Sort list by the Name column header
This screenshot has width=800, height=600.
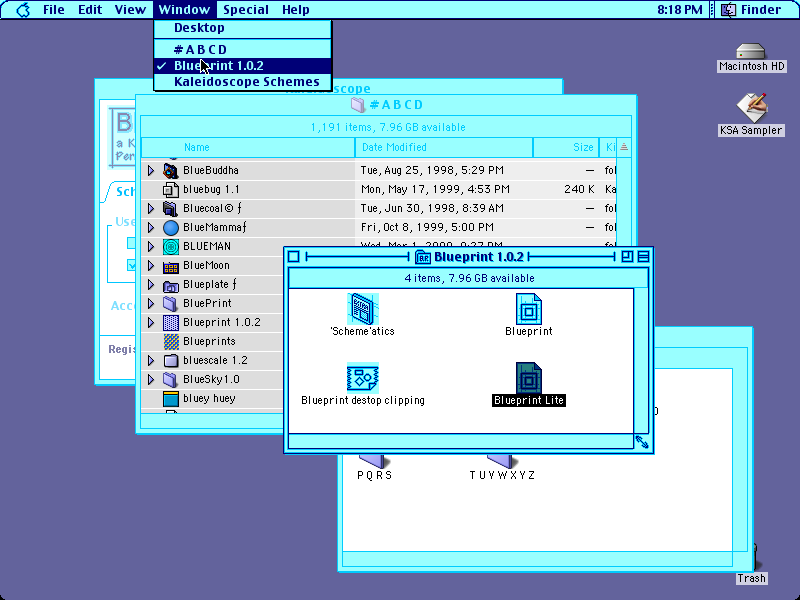coord(248,147)
